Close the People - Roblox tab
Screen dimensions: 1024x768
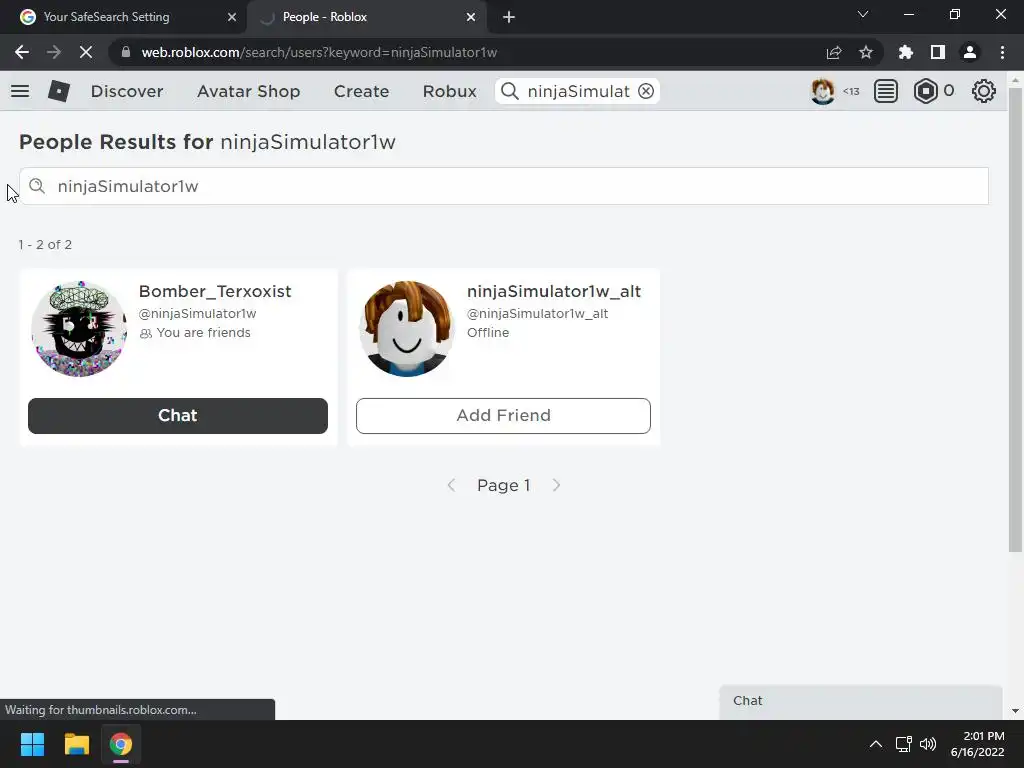pos(471,17)
